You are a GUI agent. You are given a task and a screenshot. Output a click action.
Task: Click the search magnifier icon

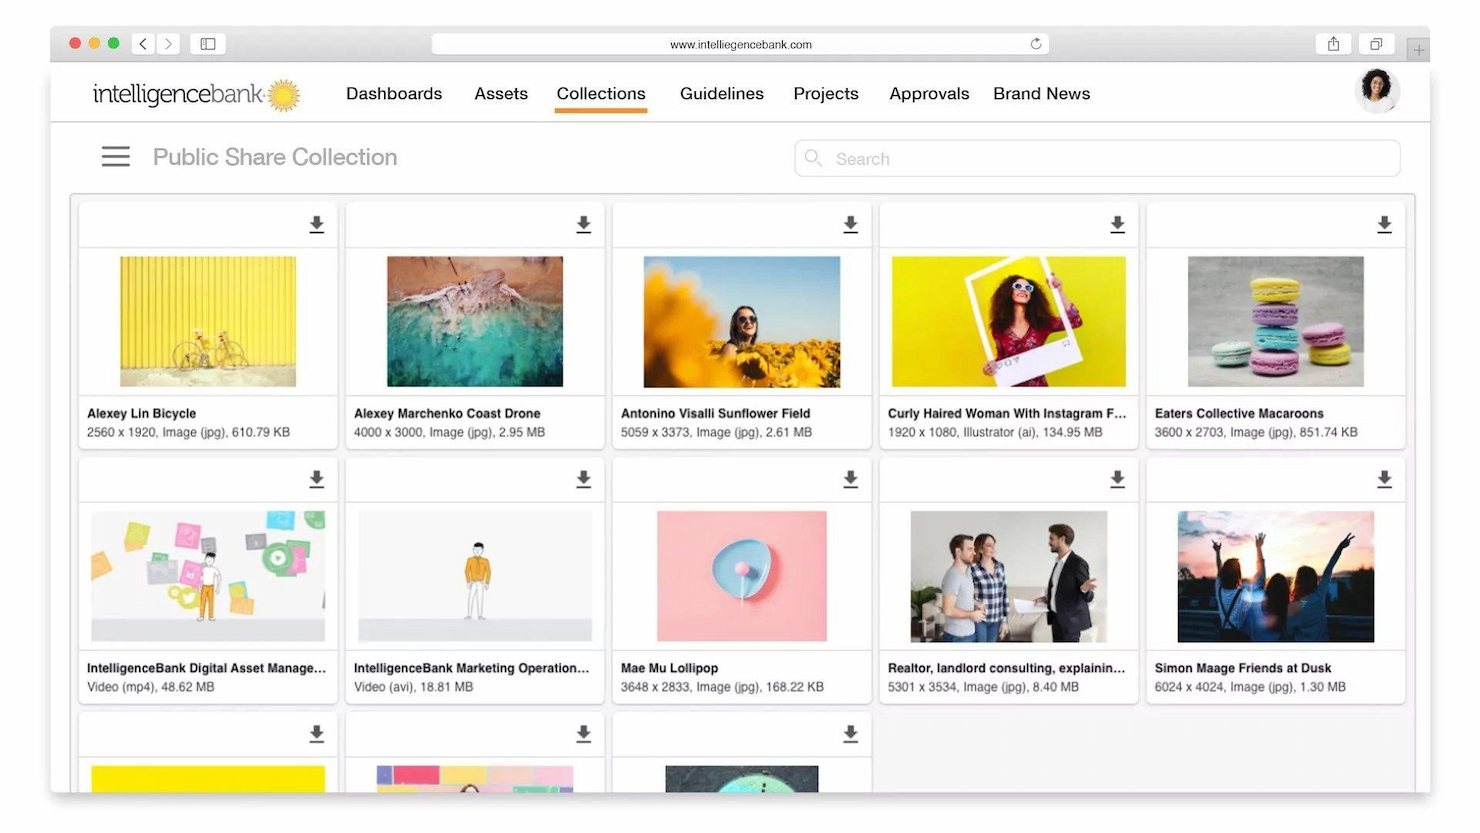coord(814,158)
